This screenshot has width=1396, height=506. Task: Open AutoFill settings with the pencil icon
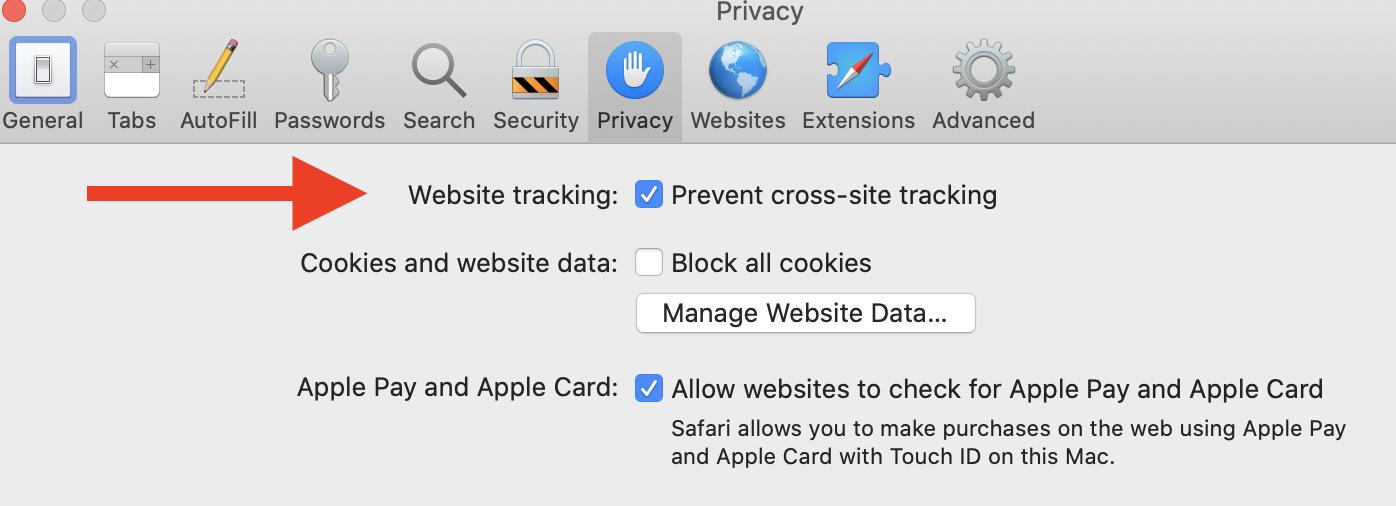(218, 71)
